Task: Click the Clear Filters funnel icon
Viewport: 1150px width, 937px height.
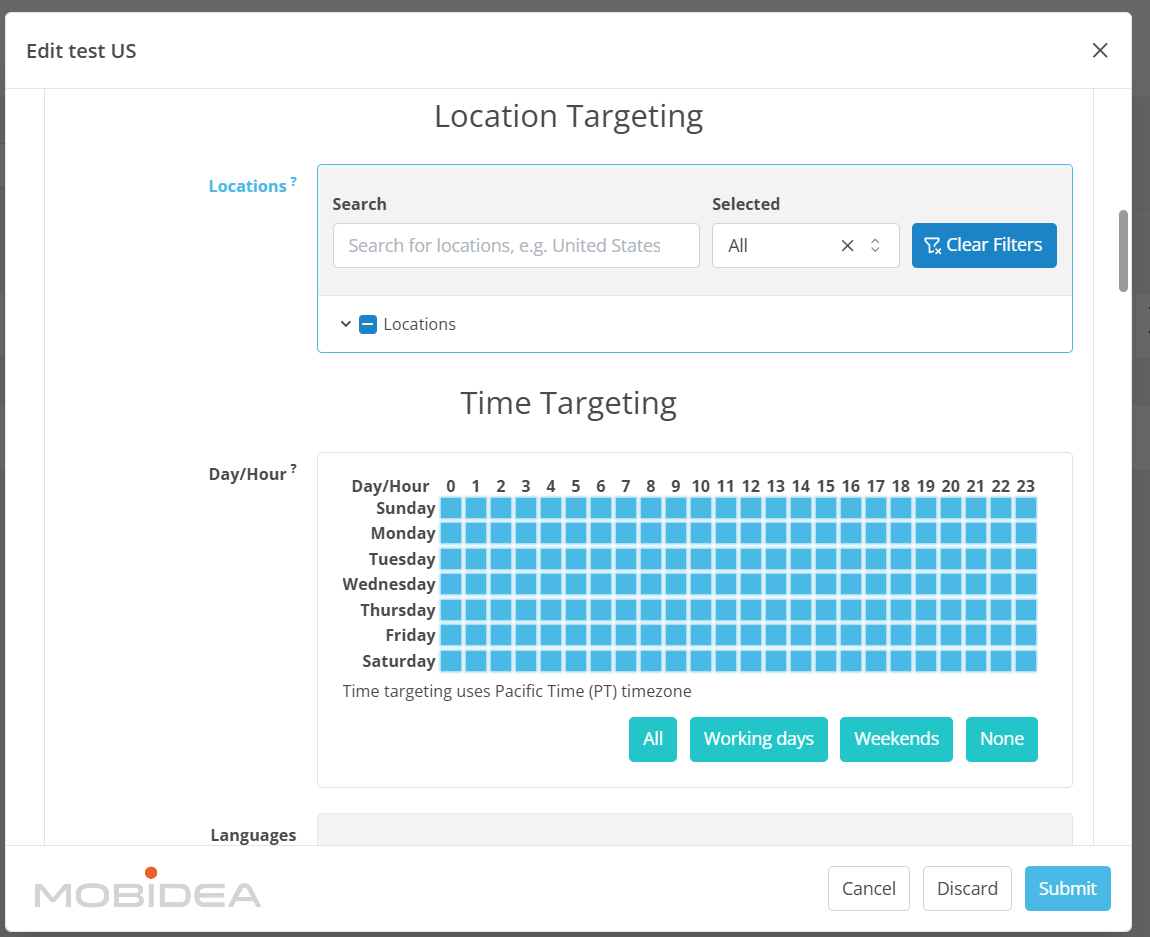Action: [x=933, y=245]
